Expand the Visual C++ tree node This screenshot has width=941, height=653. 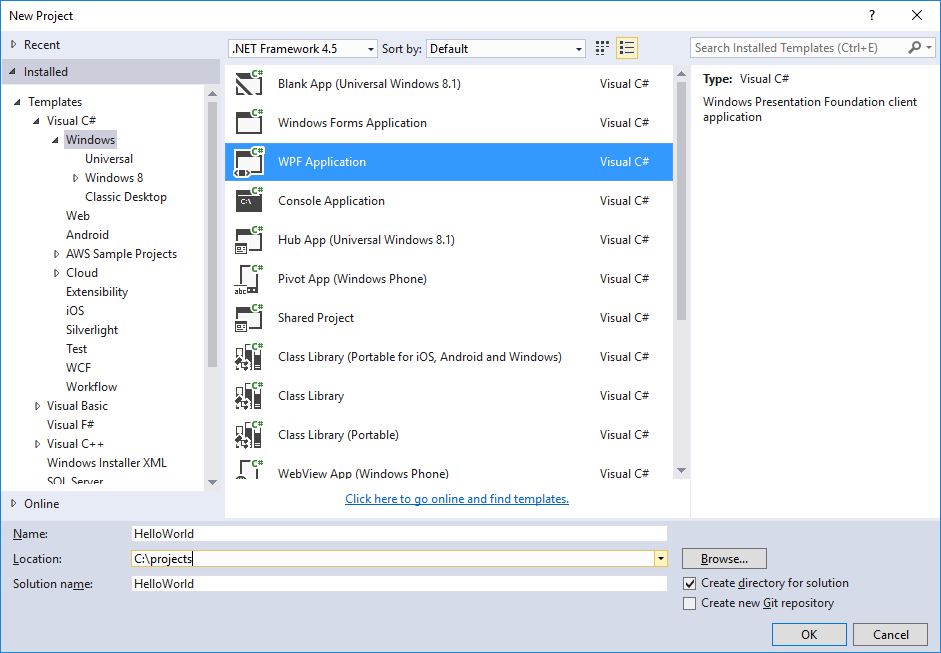click(x=37, y=444)
